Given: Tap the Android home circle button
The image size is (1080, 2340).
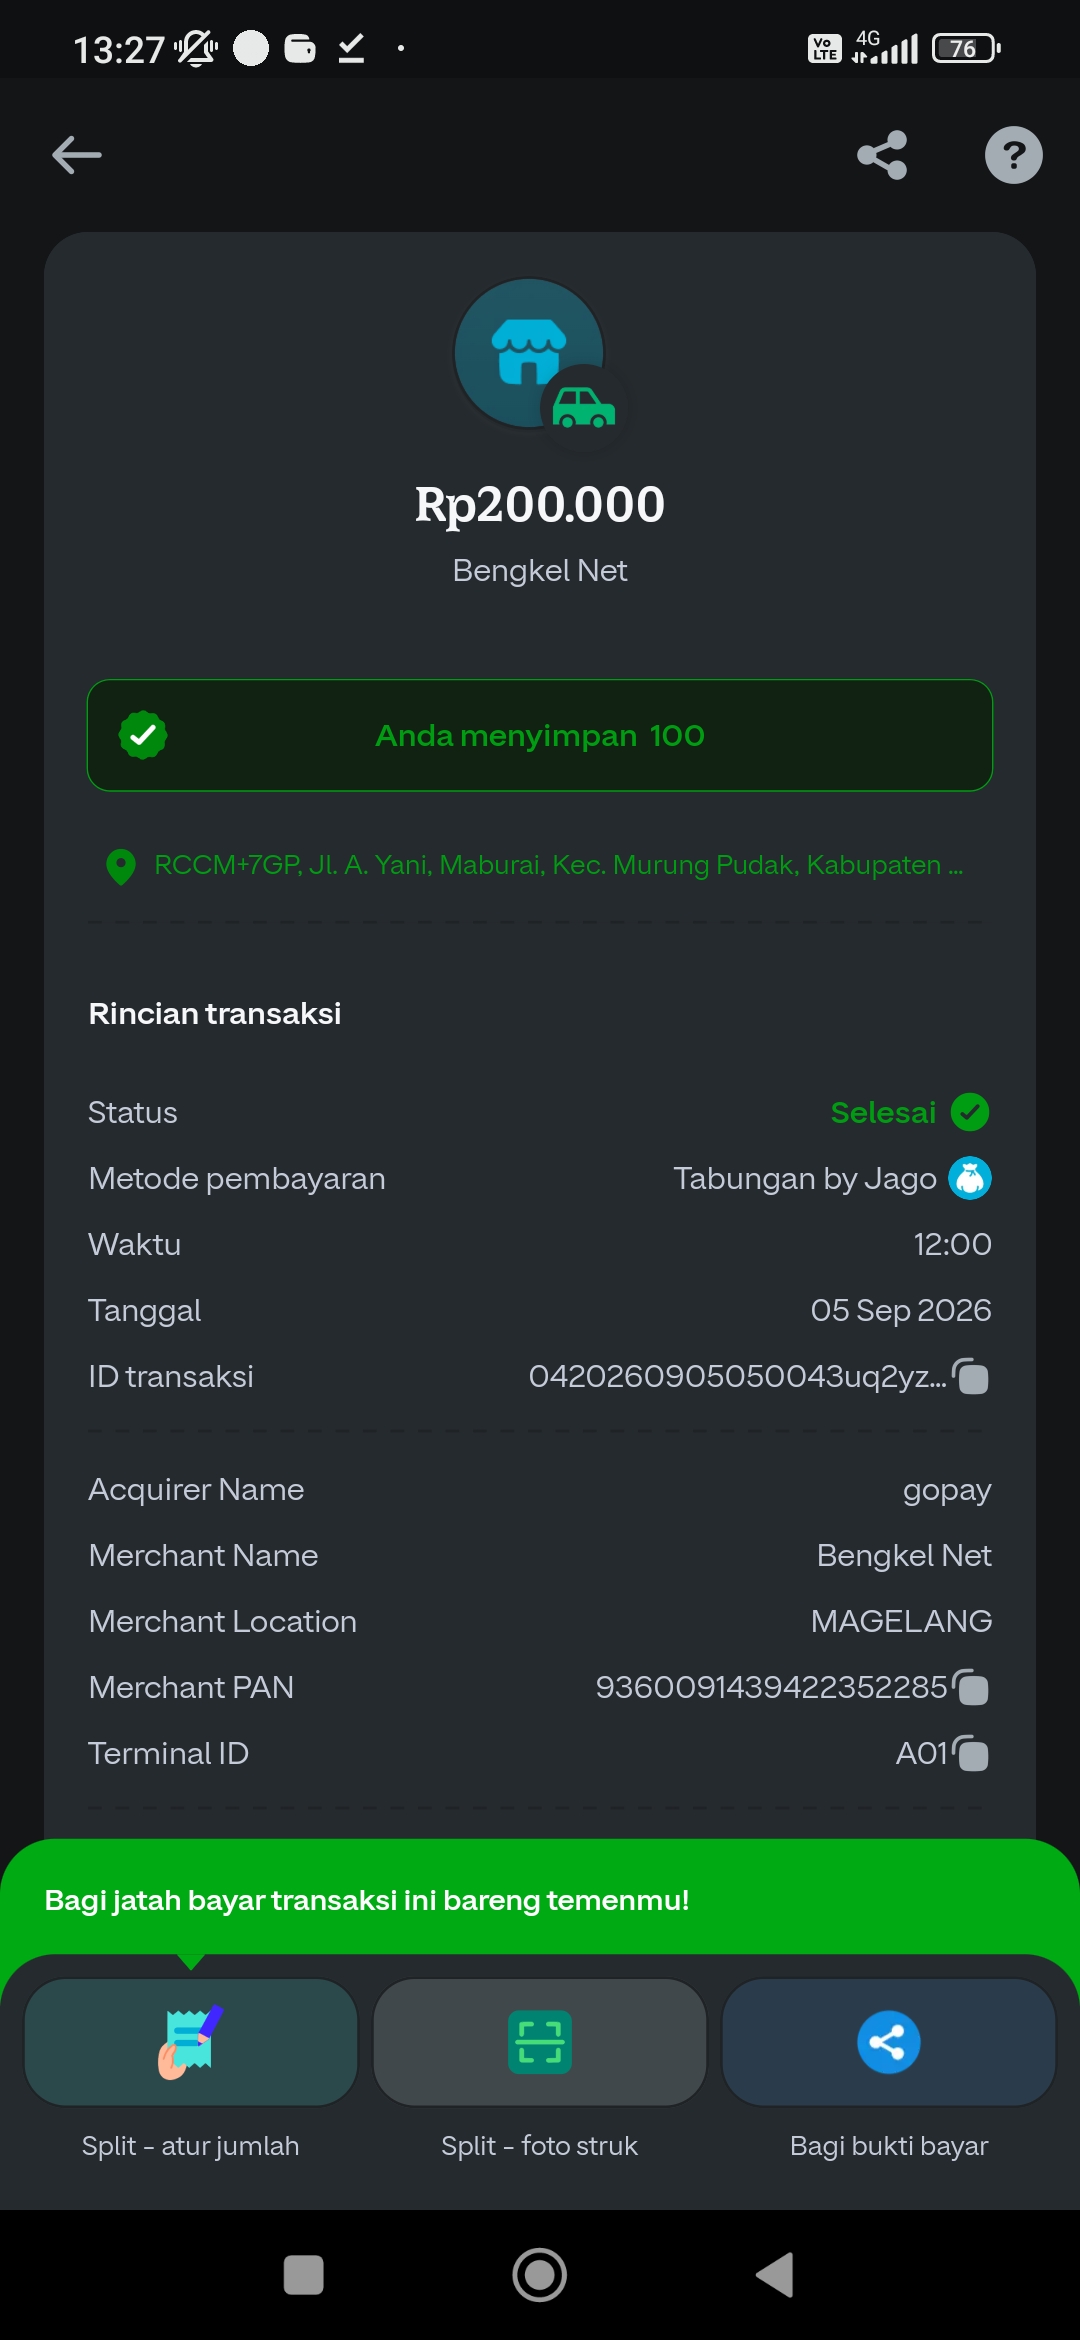Looking at the screenshot, I should 540,2275.
